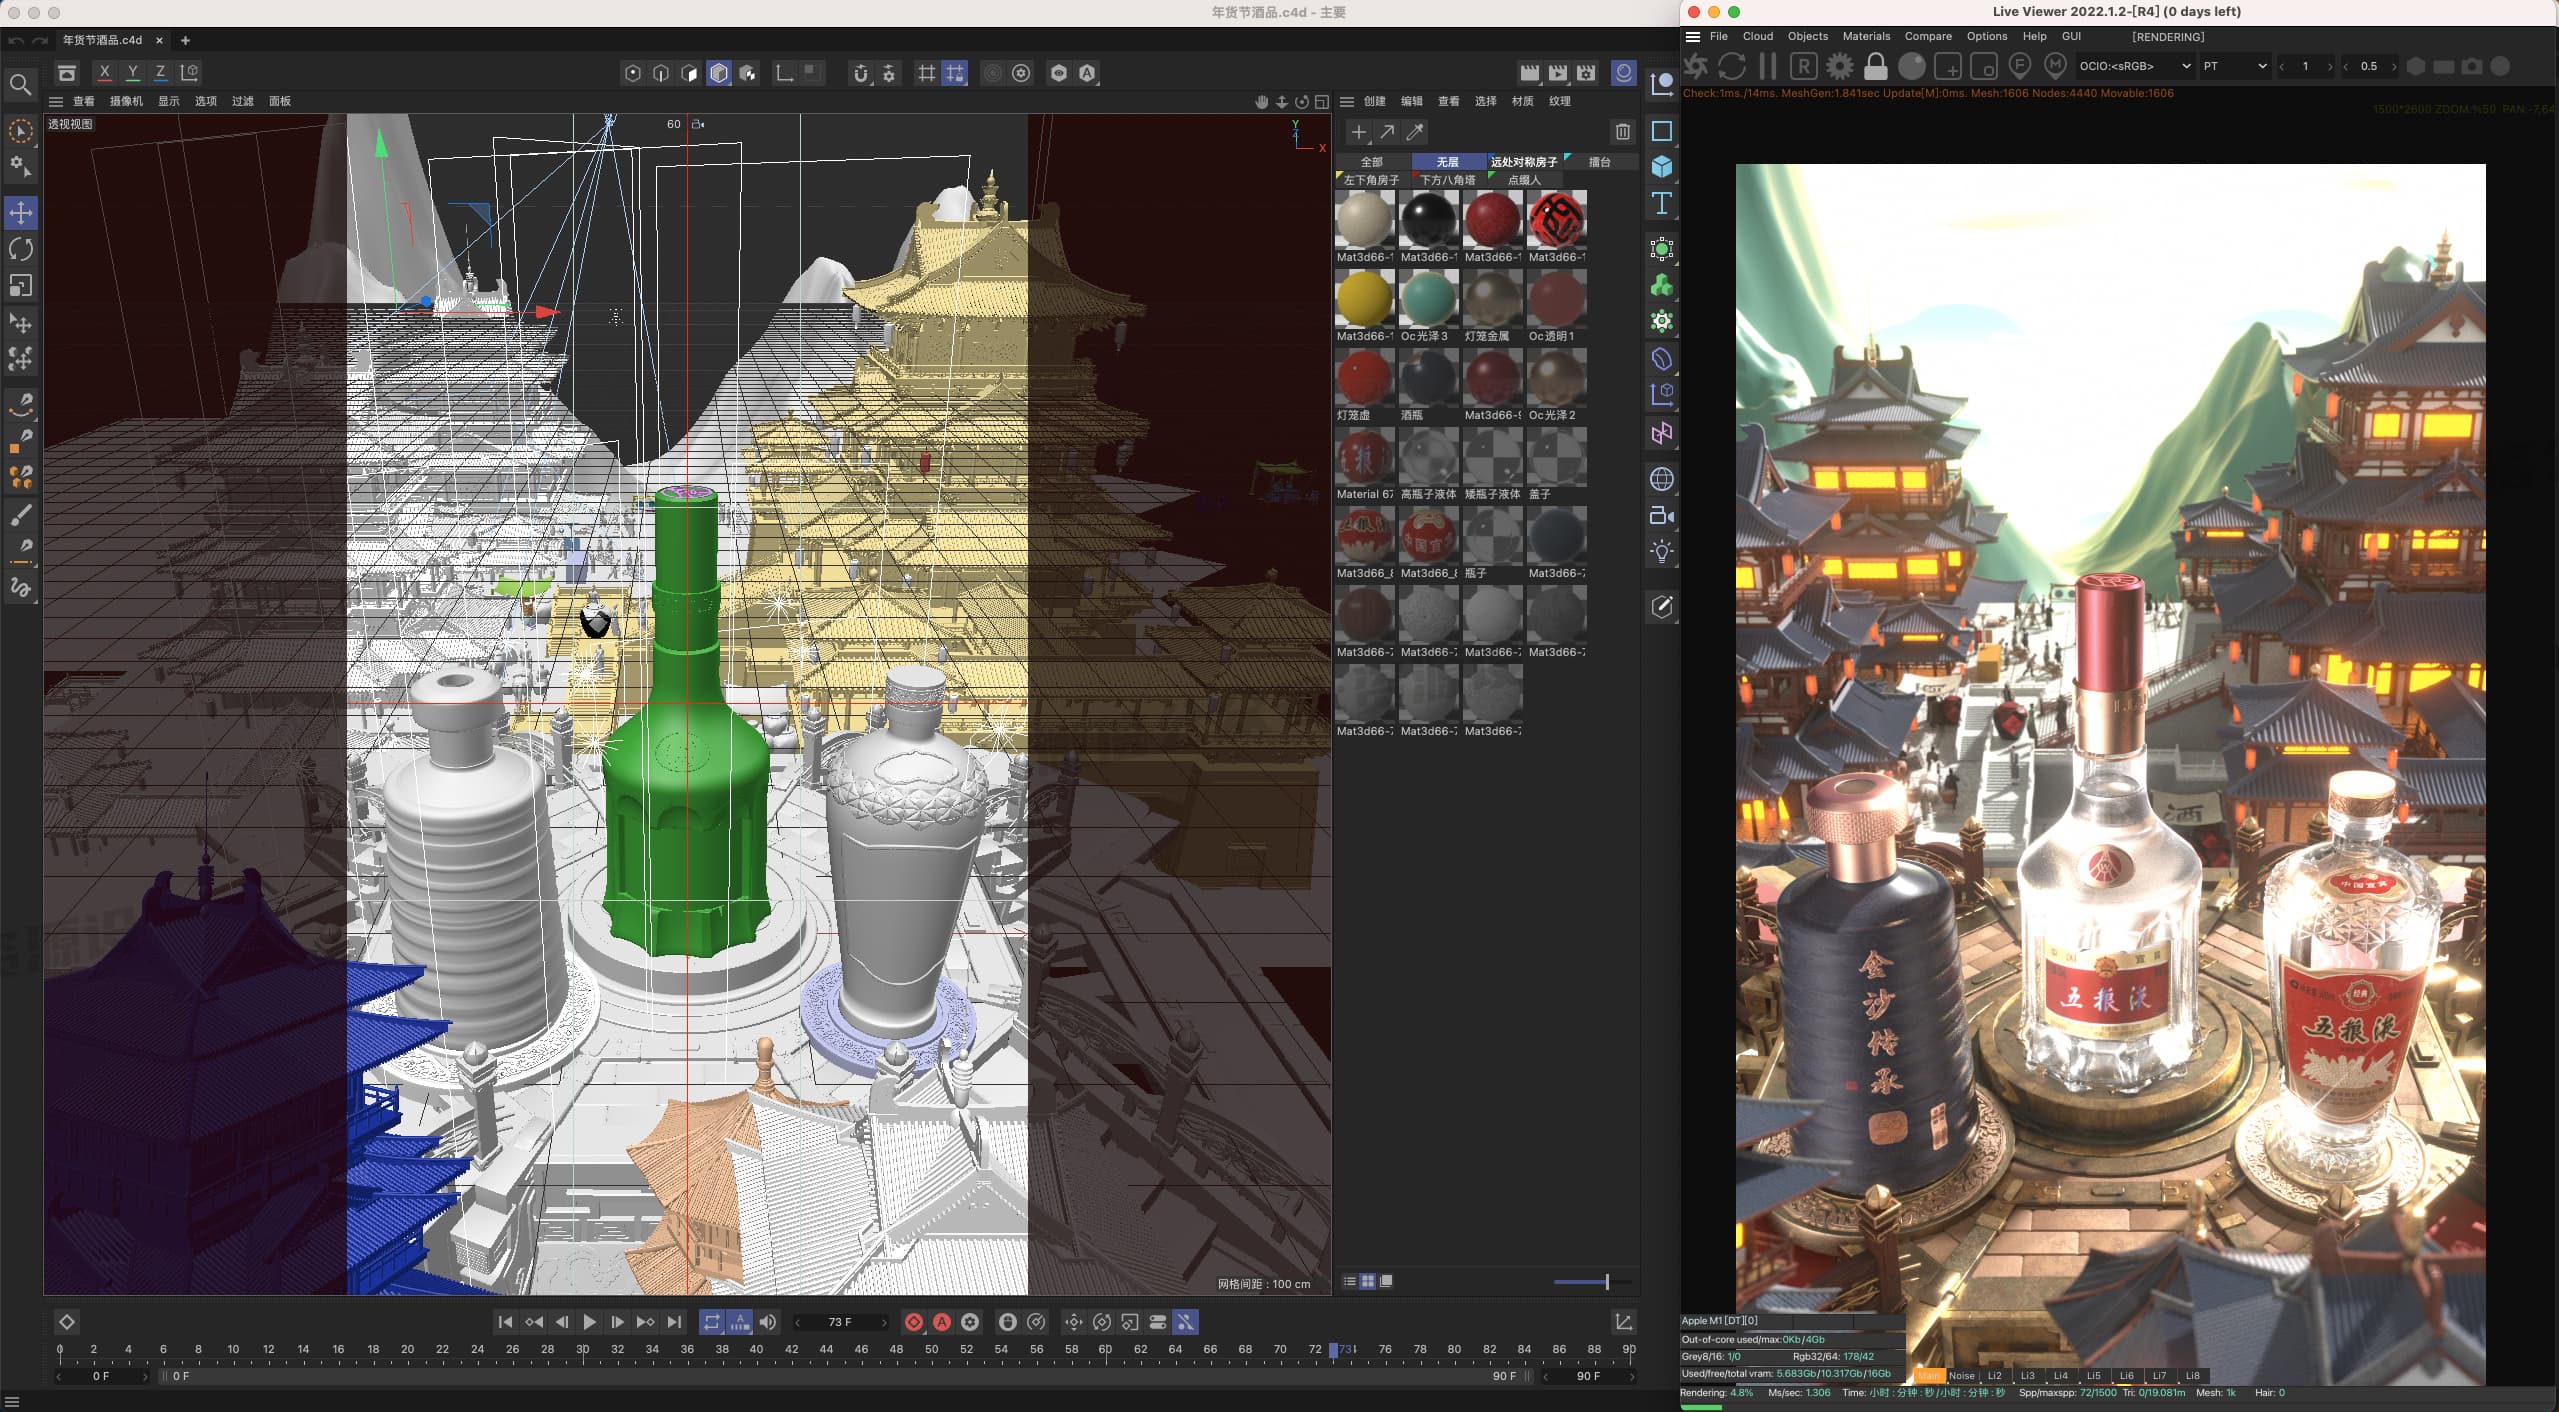Screen dimensions: 2559x1412
Task: Click the text T object icon
Action: pyautogui.click(x=1662, y=204)
